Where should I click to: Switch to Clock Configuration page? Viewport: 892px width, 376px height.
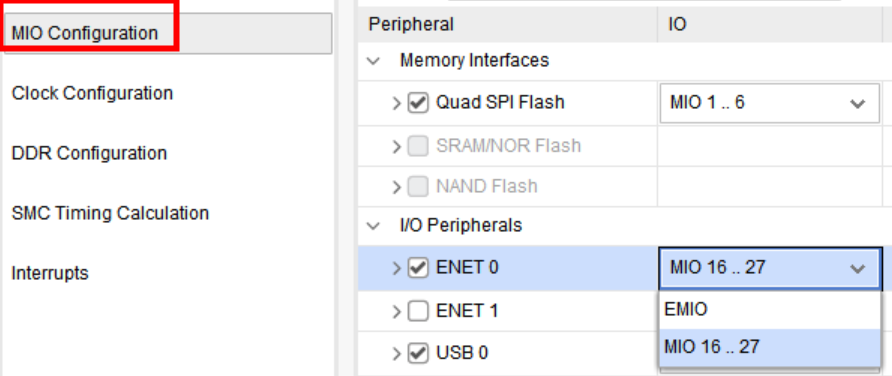click(92, 93)
